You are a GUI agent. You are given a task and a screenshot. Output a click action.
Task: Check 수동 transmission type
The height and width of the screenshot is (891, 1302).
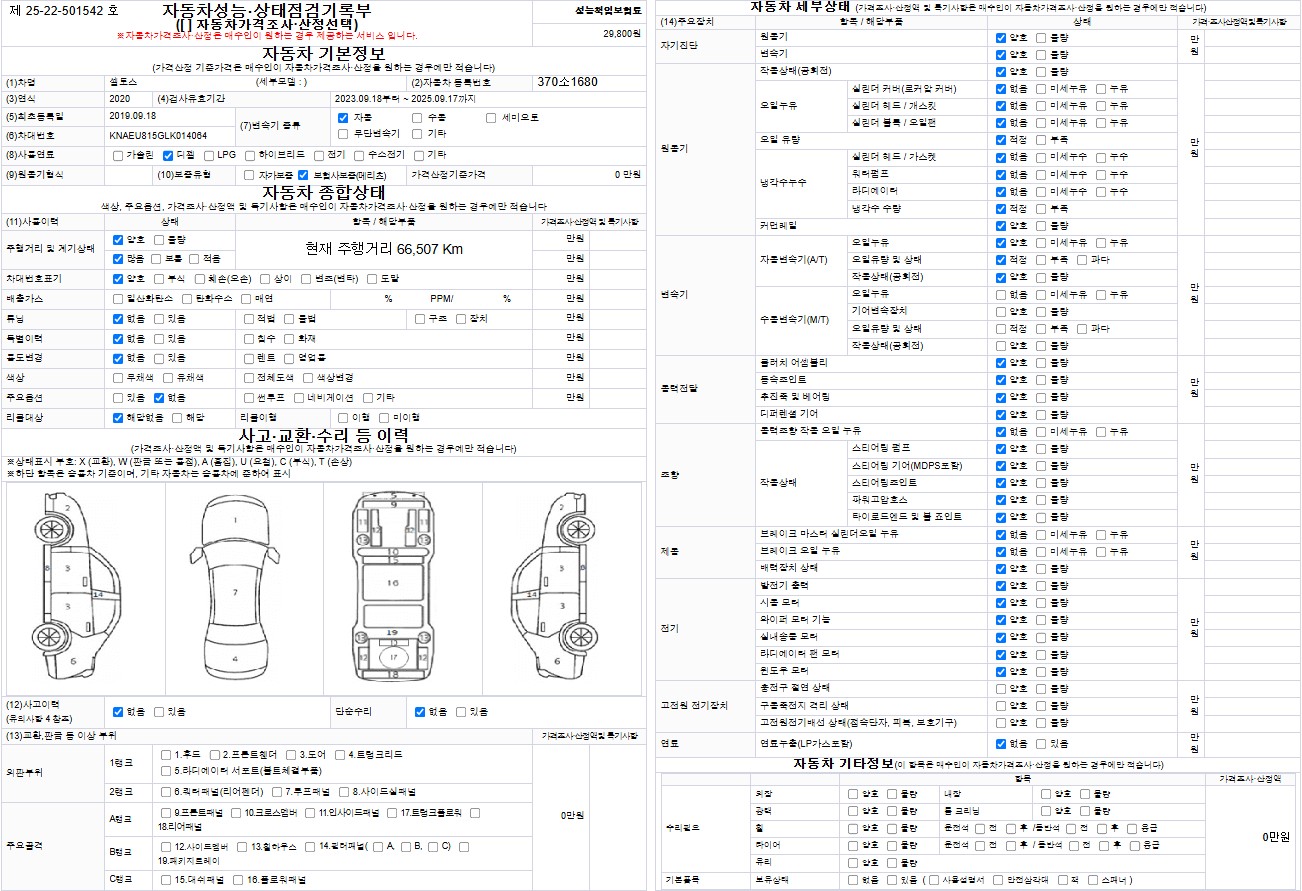click(x=417, y=117)
